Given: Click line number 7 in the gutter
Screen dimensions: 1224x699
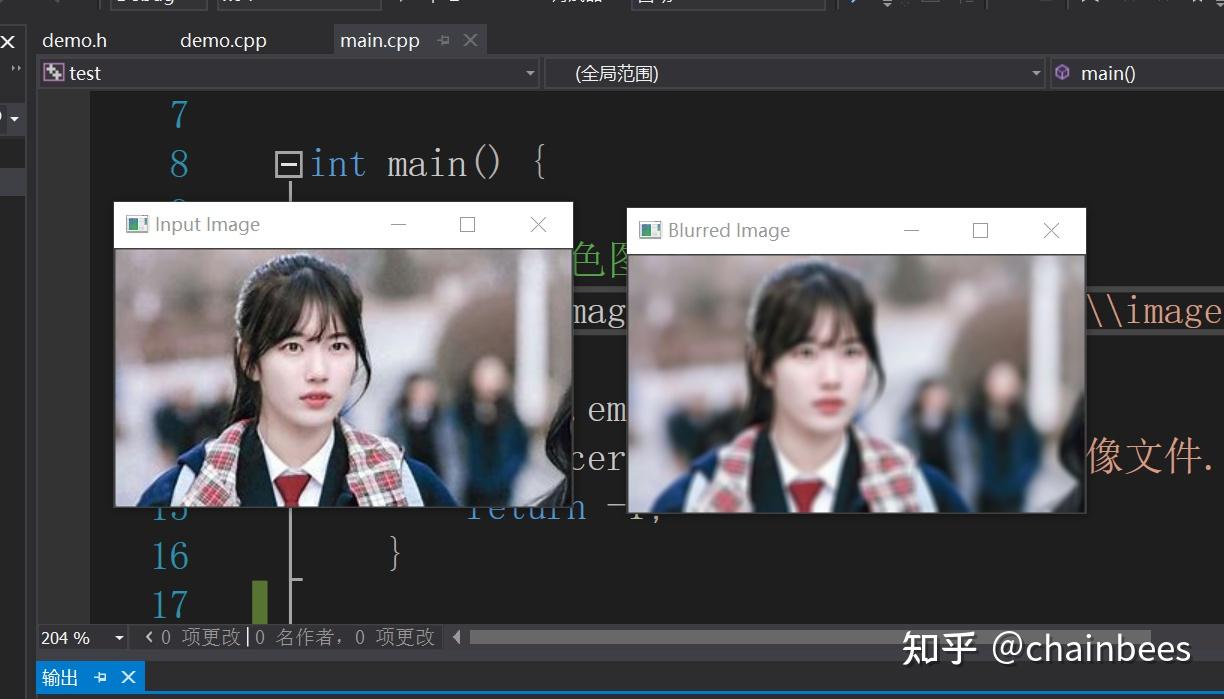Looking at the screenshot, I should 179,116.
